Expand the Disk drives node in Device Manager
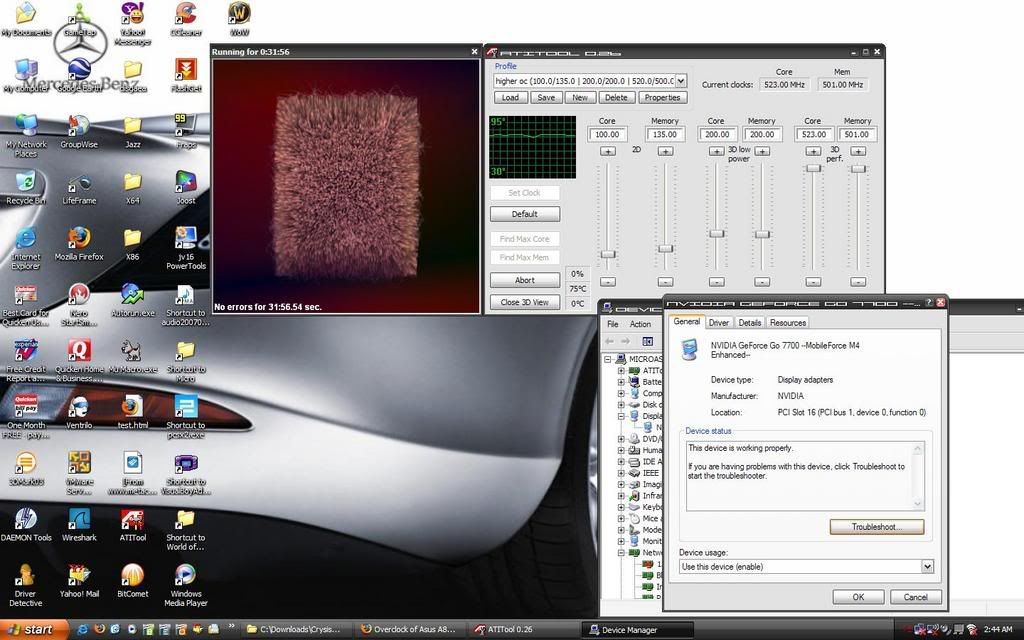This screenshot has width=1024, height=640. pos(621,404)
